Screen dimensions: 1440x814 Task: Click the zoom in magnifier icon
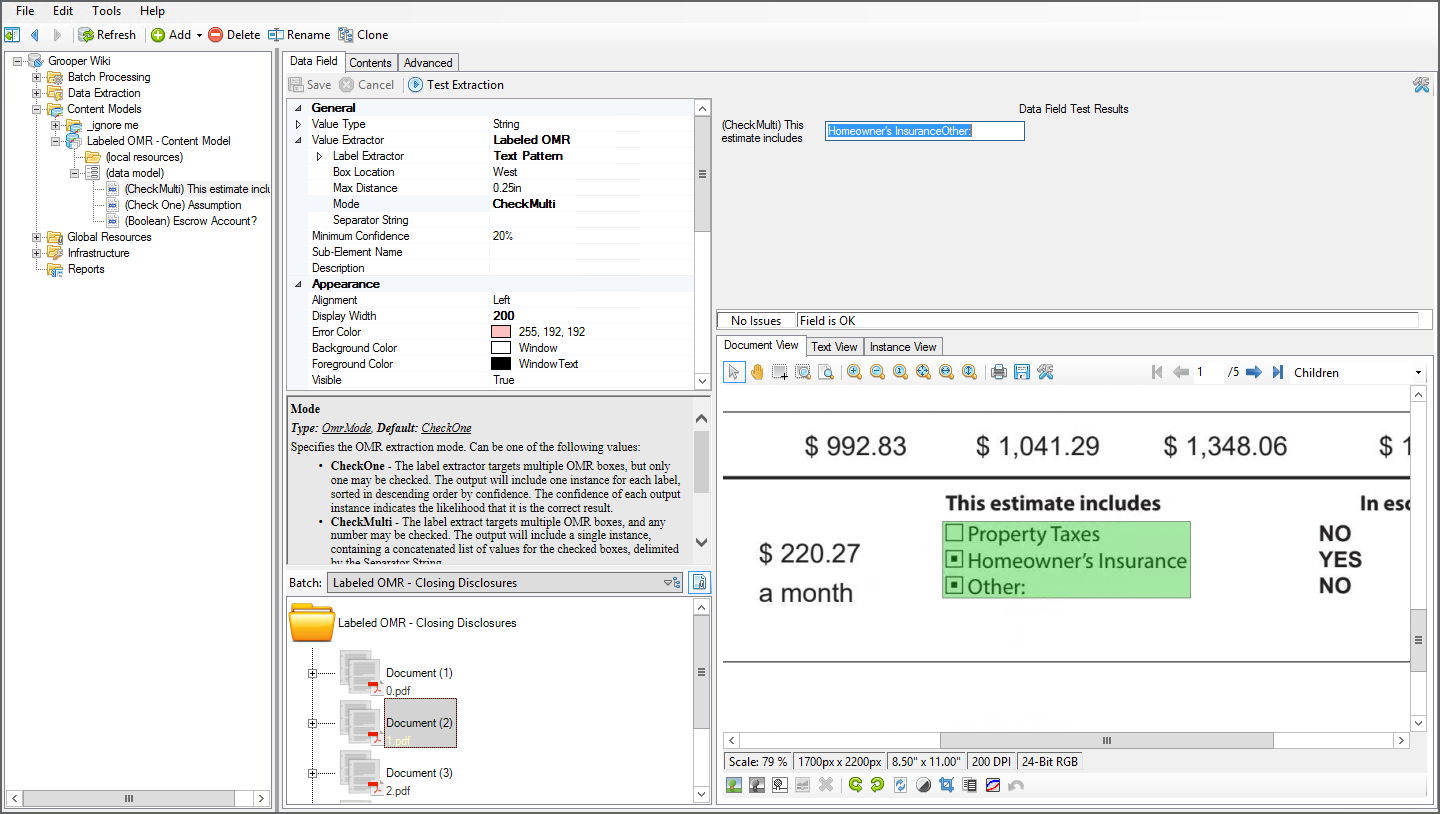point(854,372)
